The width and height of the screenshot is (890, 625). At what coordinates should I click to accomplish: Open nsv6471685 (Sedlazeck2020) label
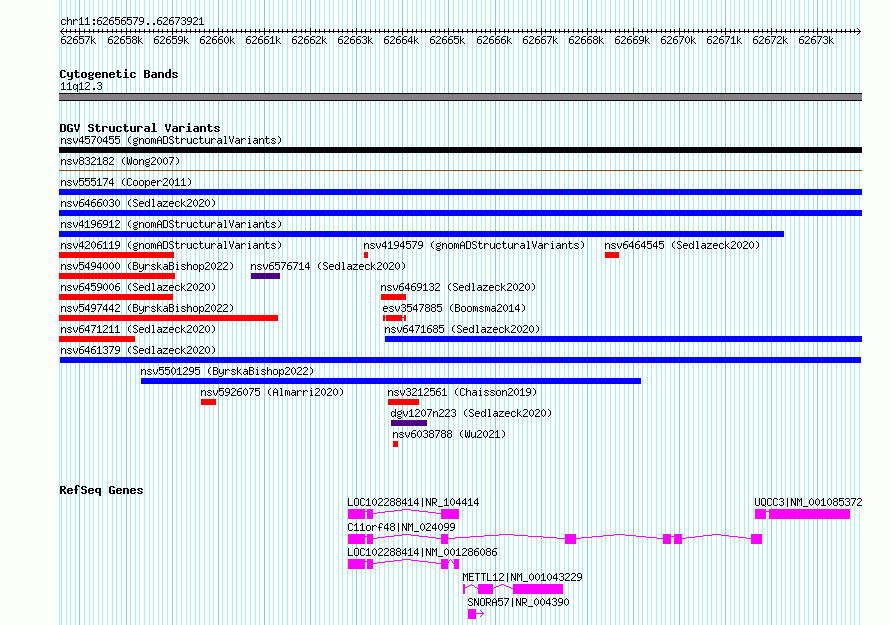coord(462,329)
